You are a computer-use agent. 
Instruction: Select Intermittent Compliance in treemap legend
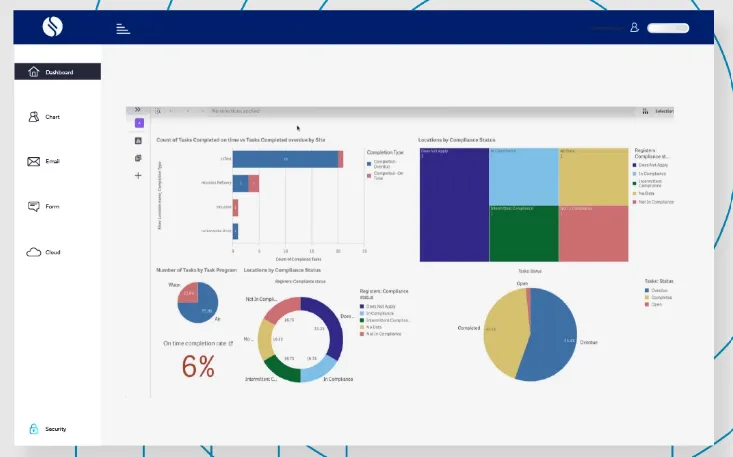[x=647, y=183]
